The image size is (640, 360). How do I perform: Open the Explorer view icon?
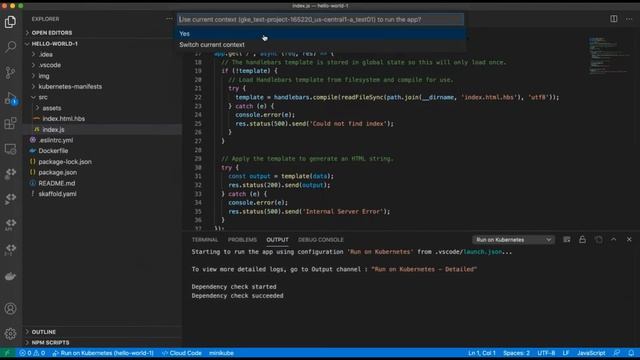[x=11, y=22]
